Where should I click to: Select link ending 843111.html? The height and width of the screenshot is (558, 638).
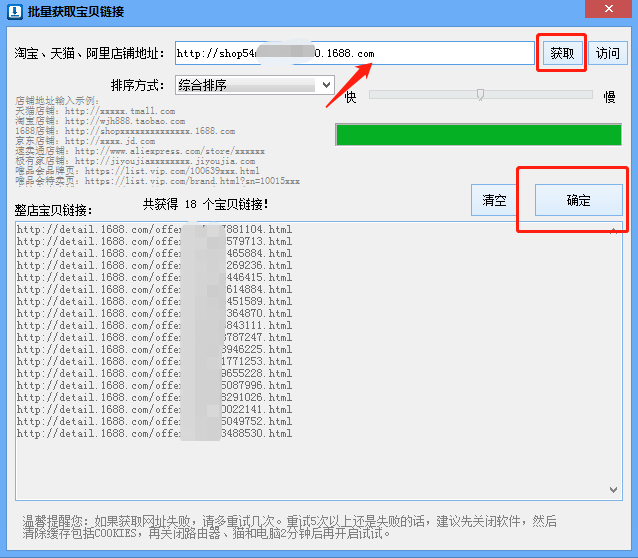point(154,326)
